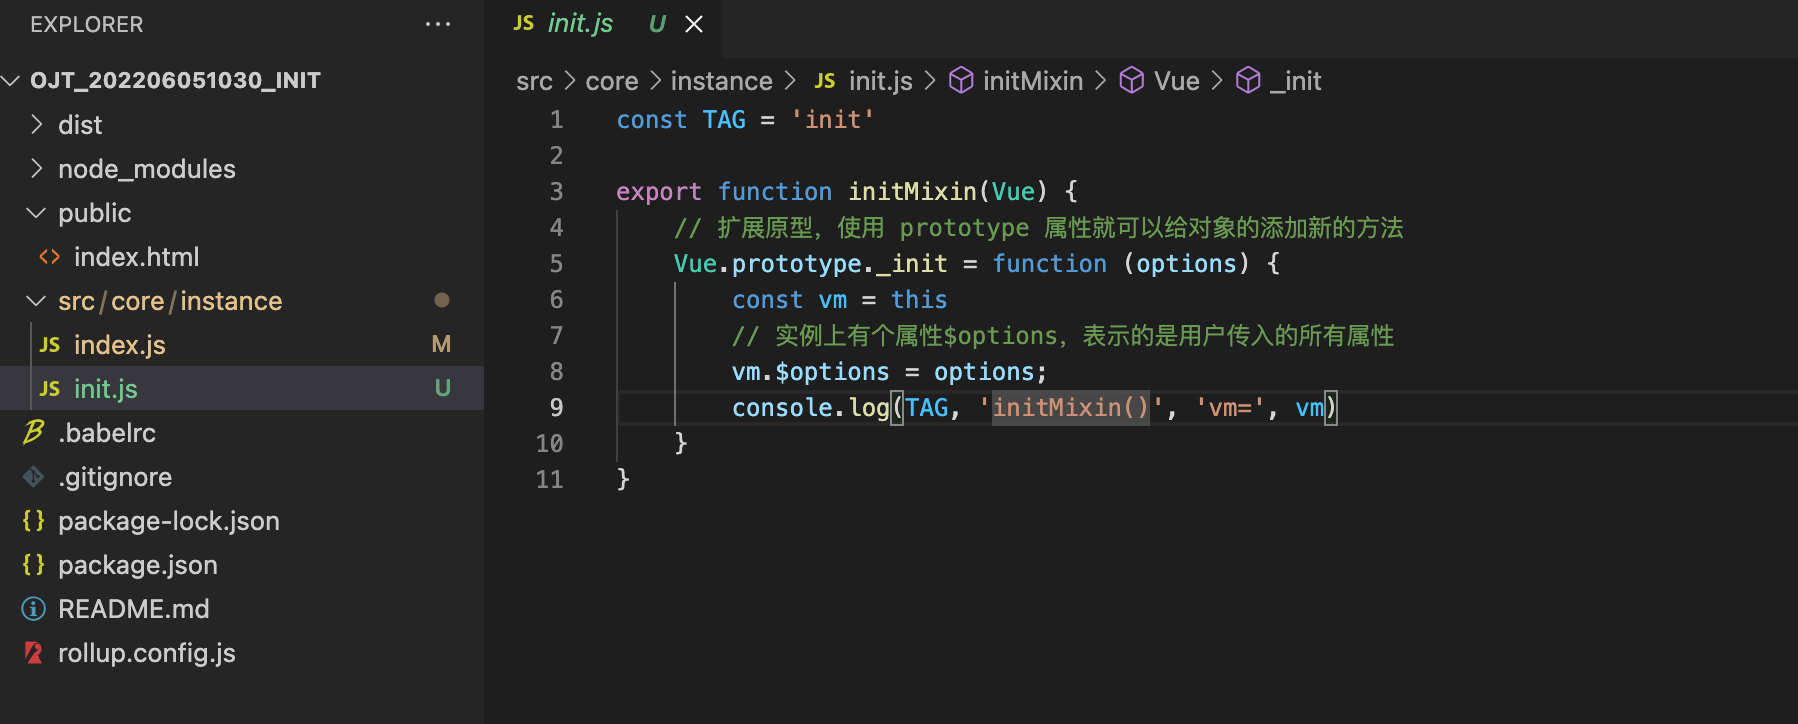The width and height of the screenshot is (1798, 724).
Task: Click line number 9 in the gutter
Action: click(x=557, y=408)
